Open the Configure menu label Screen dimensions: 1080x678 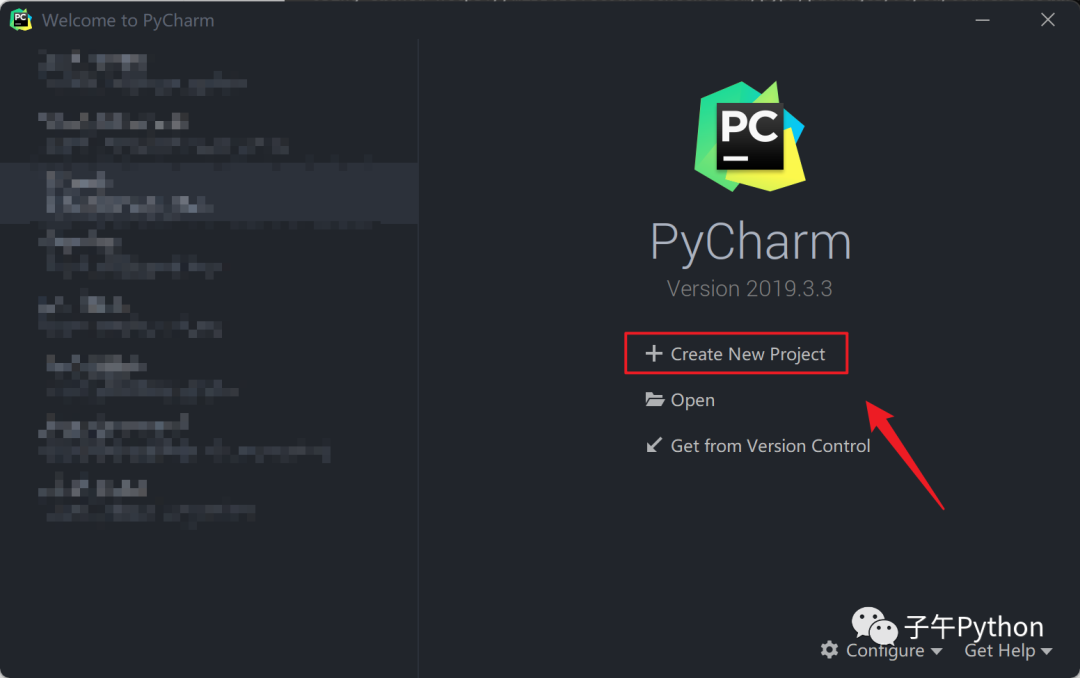[885, 650]
